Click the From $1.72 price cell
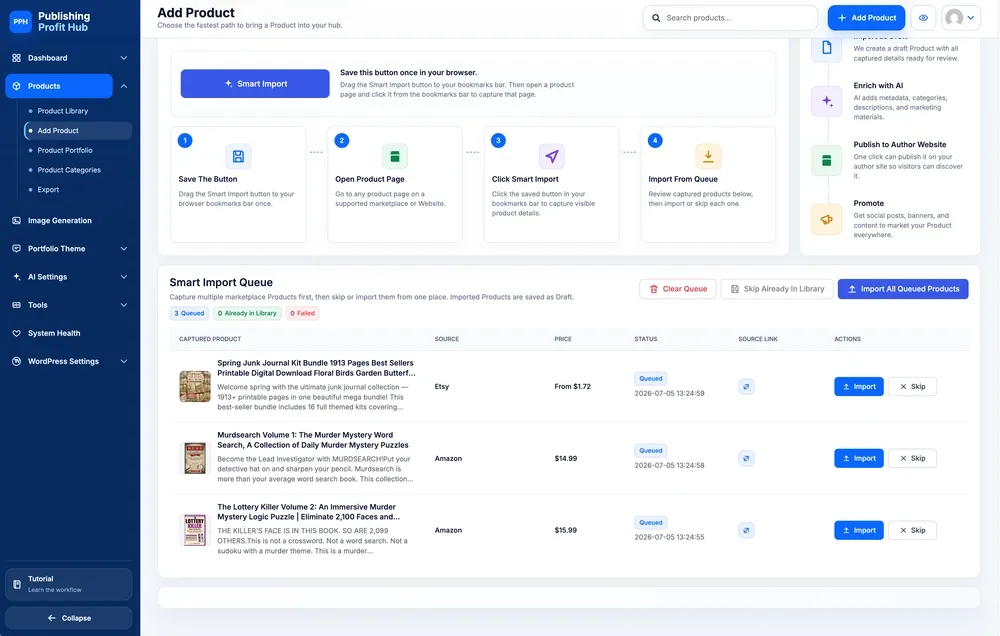The width and height of the screenshot is (1000, 636). 573,387
